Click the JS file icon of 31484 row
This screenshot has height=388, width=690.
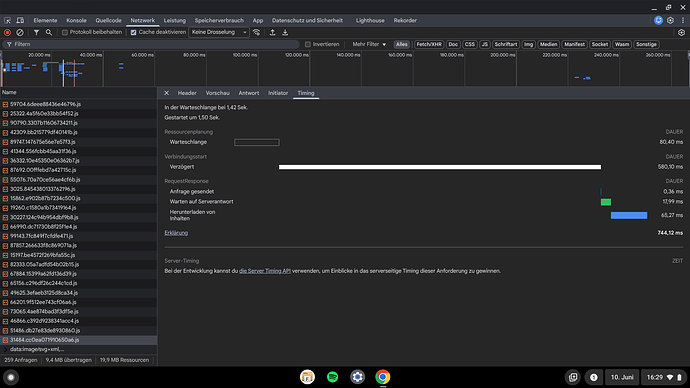click(x=5, y=340)
